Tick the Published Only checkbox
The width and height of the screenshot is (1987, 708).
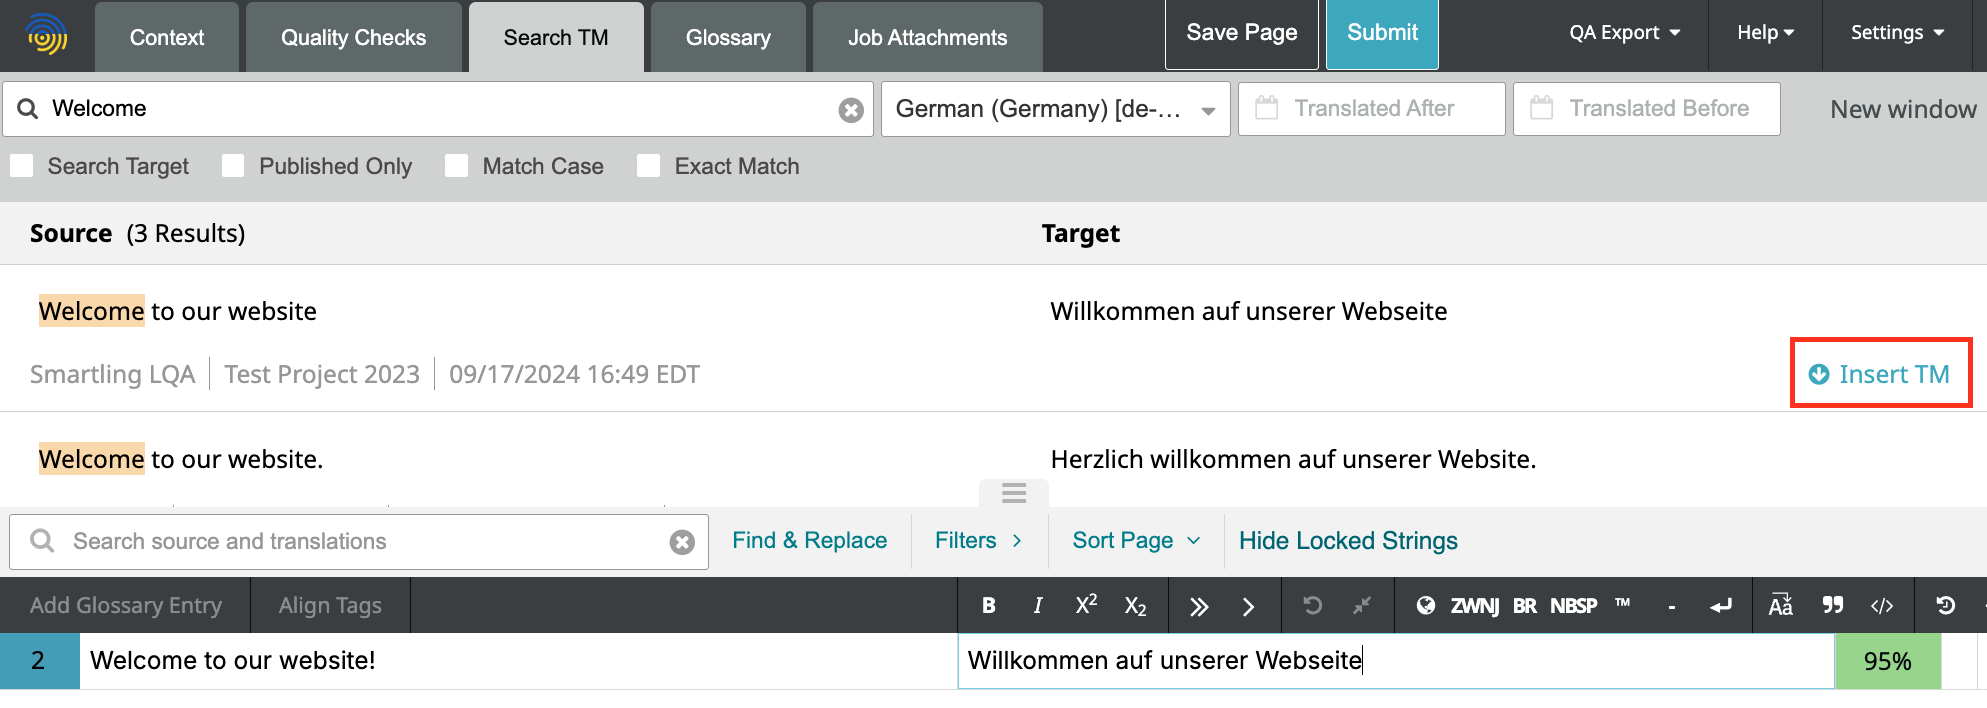coord(233,166)
